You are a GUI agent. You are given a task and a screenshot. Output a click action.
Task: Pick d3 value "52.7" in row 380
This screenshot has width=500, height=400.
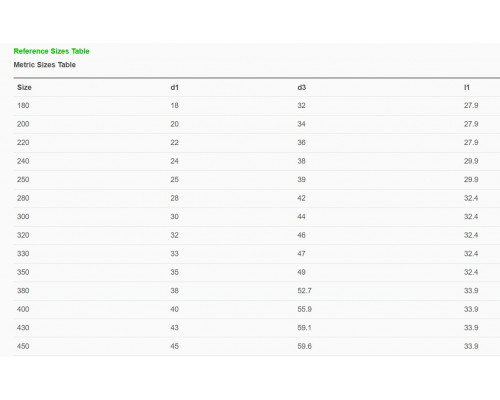(304, 290)
